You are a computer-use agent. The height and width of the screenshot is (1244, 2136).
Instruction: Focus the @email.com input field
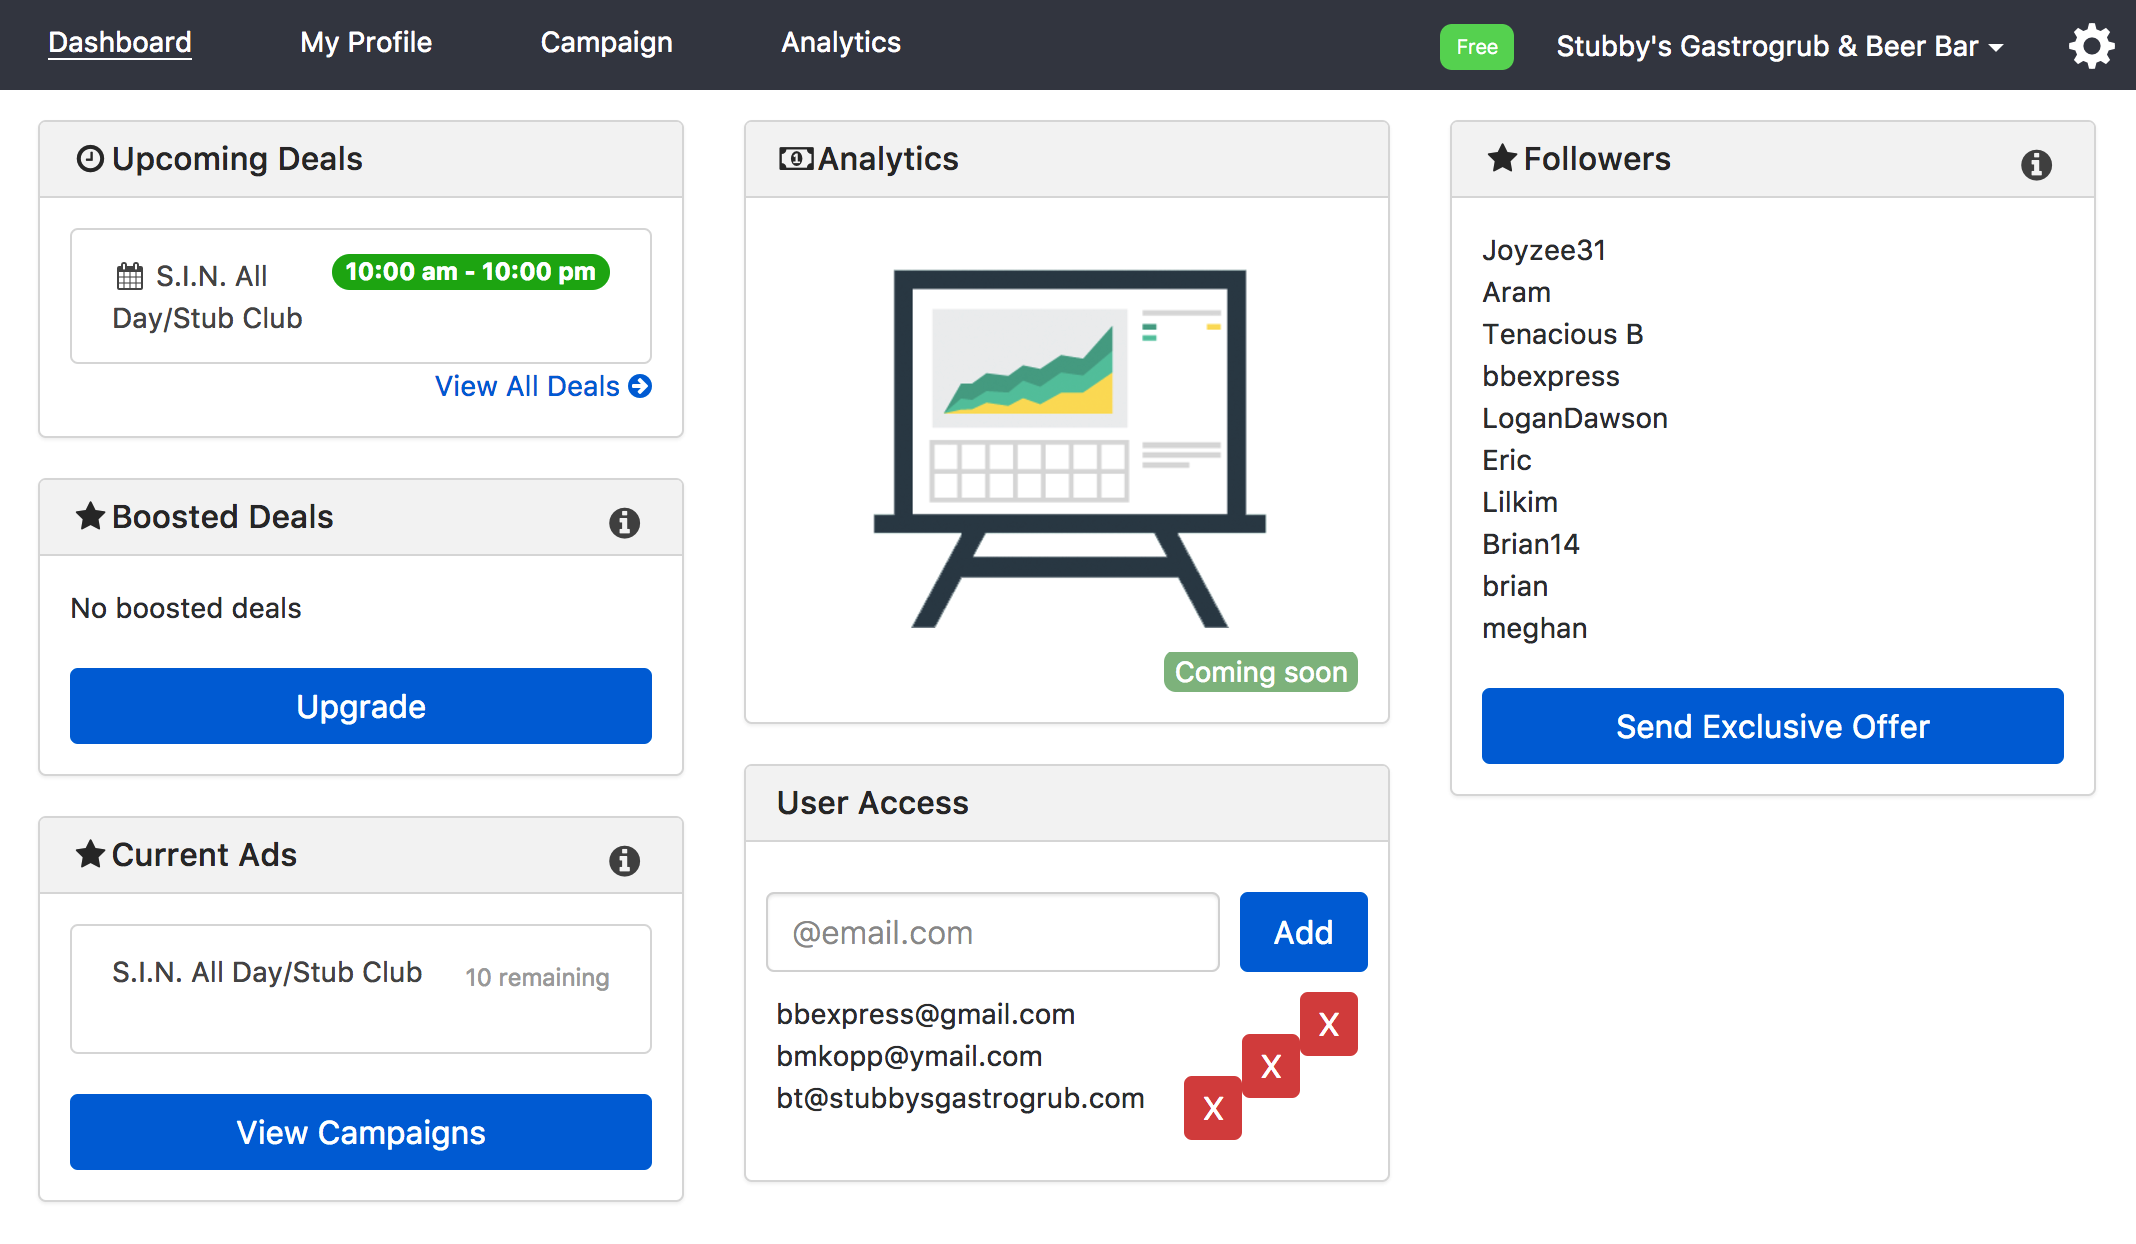click(x=993, y=932)
